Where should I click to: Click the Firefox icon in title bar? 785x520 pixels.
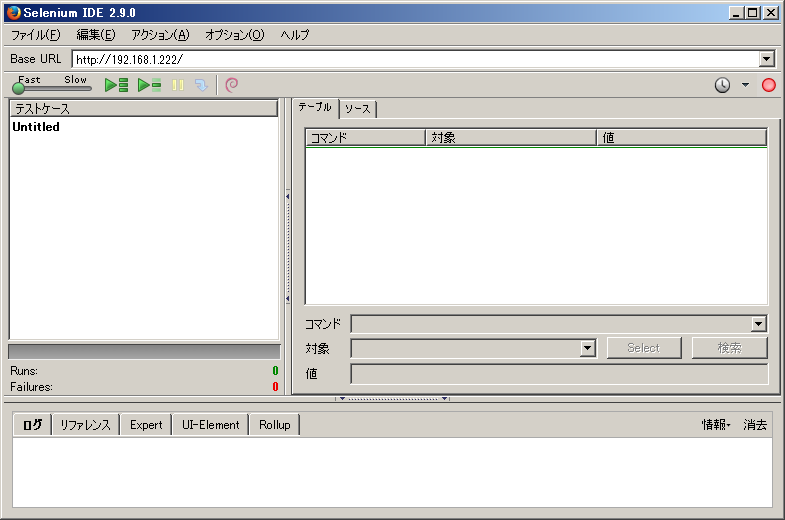[x=14, y=13]
